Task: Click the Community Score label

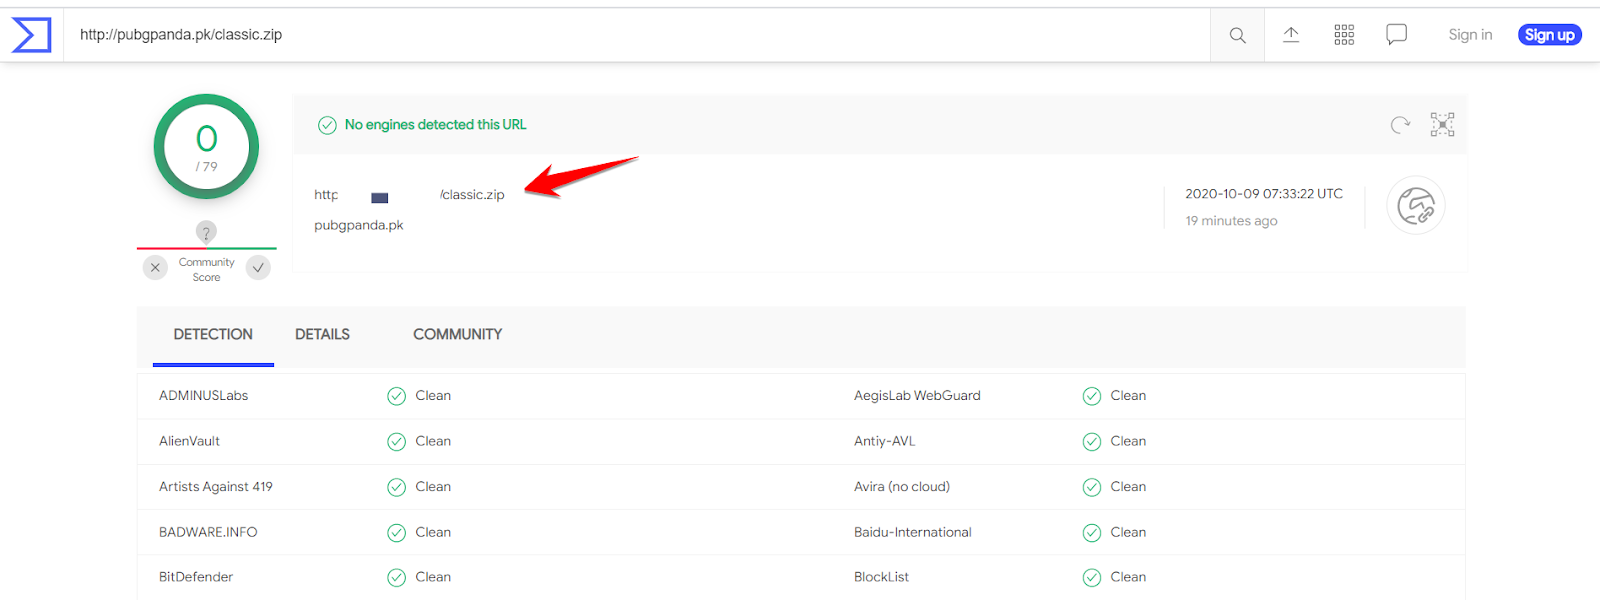Action: (207, 270)
